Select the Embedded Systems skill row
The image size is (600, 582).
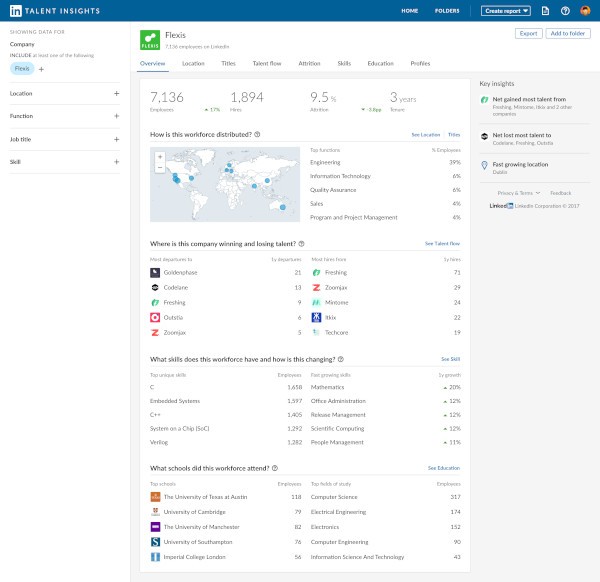(x=226, y=401)
